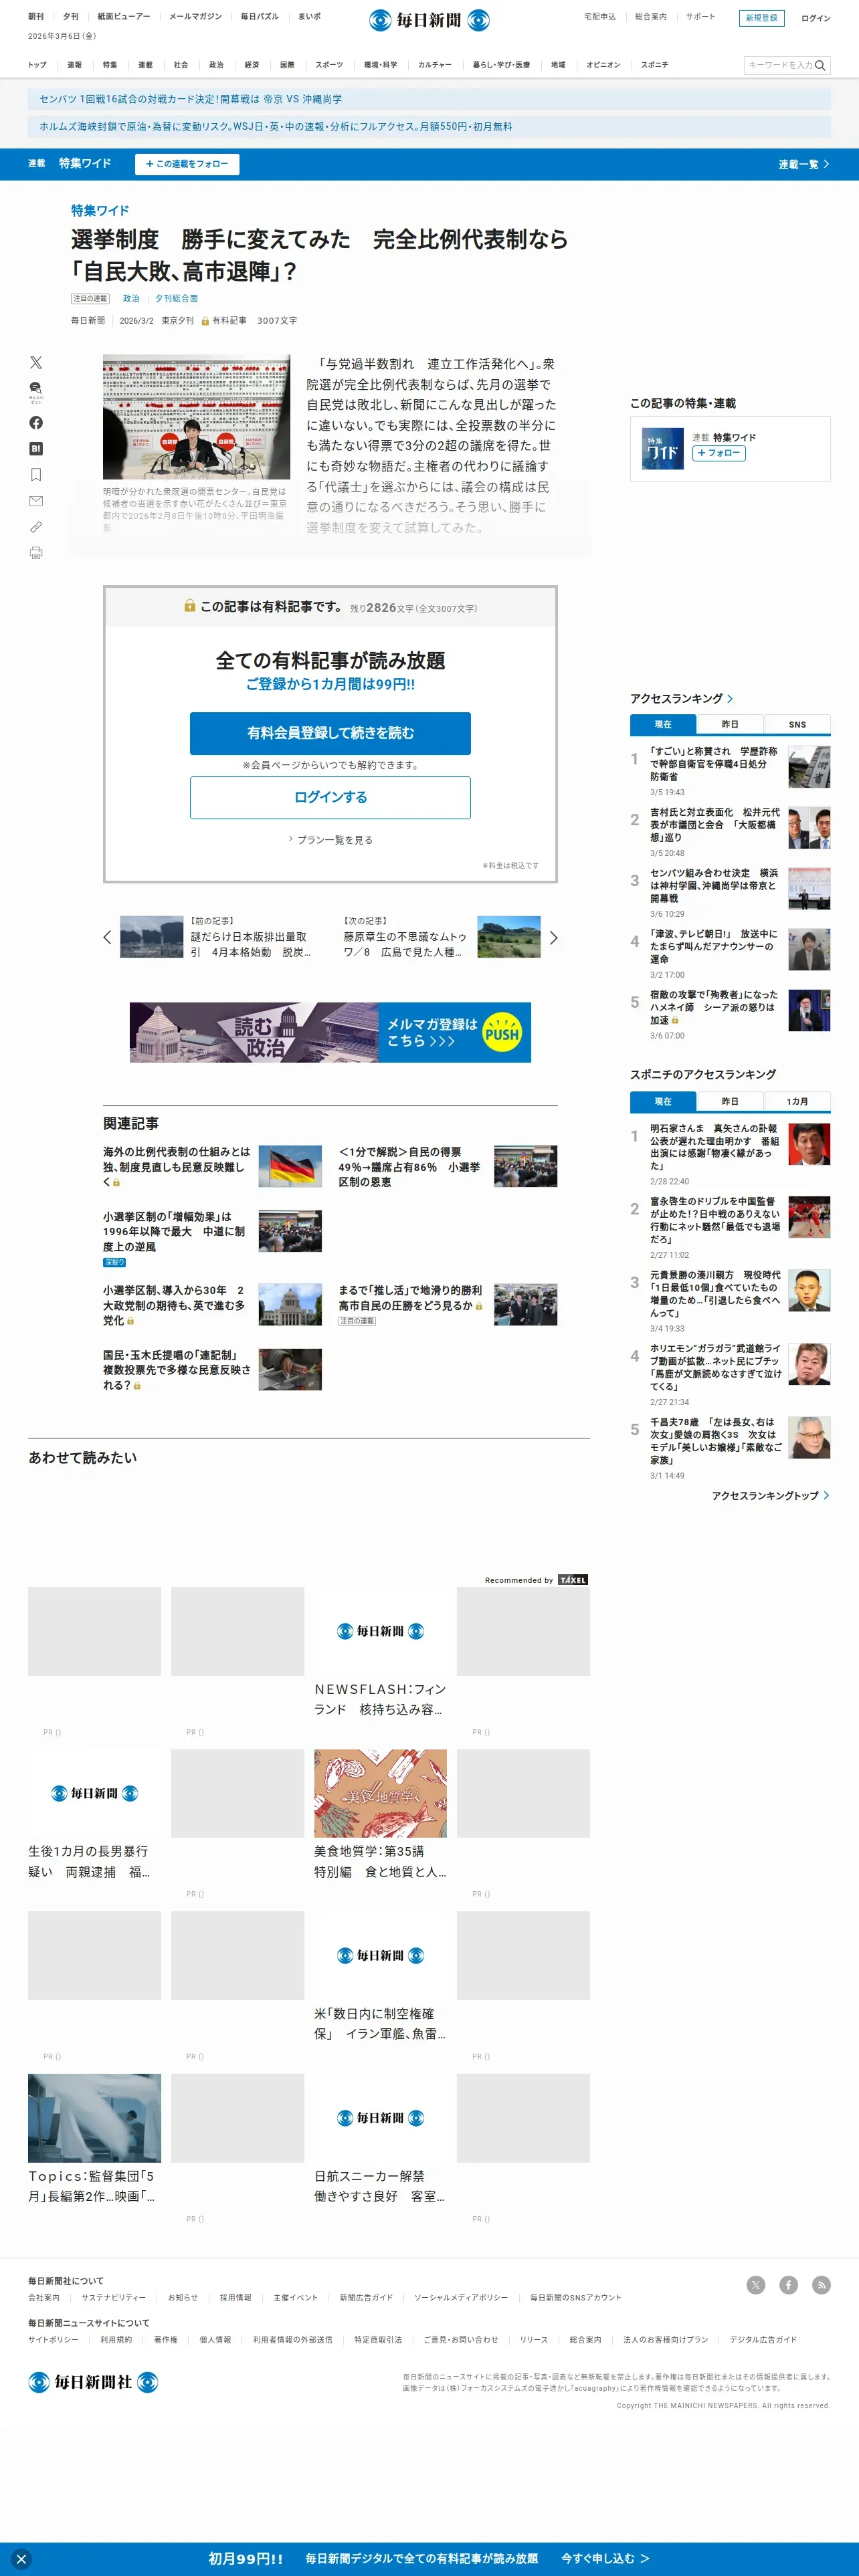Open recommended article 美食地質学：第35講 thumbnail
This screenshot has height=2576, width=859.
pyautogui.click(x=380, y=1793)
